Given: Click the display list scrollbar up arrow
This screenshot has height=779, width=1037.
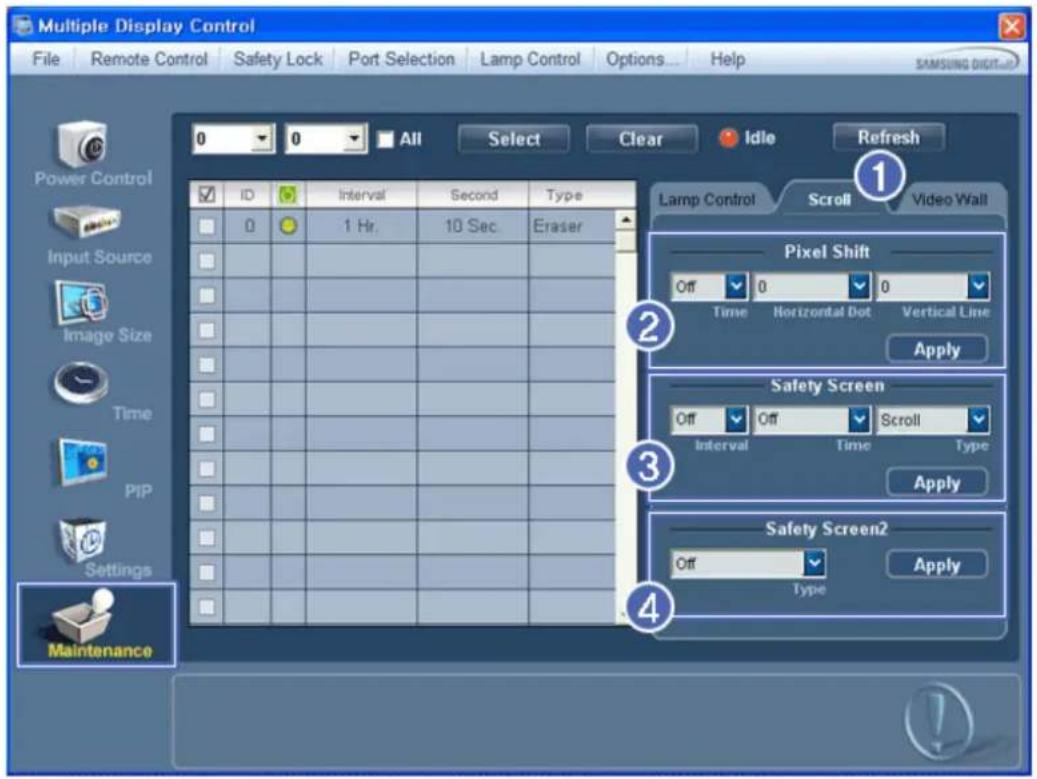Looking at the screenshot, I should click(625, 220).
